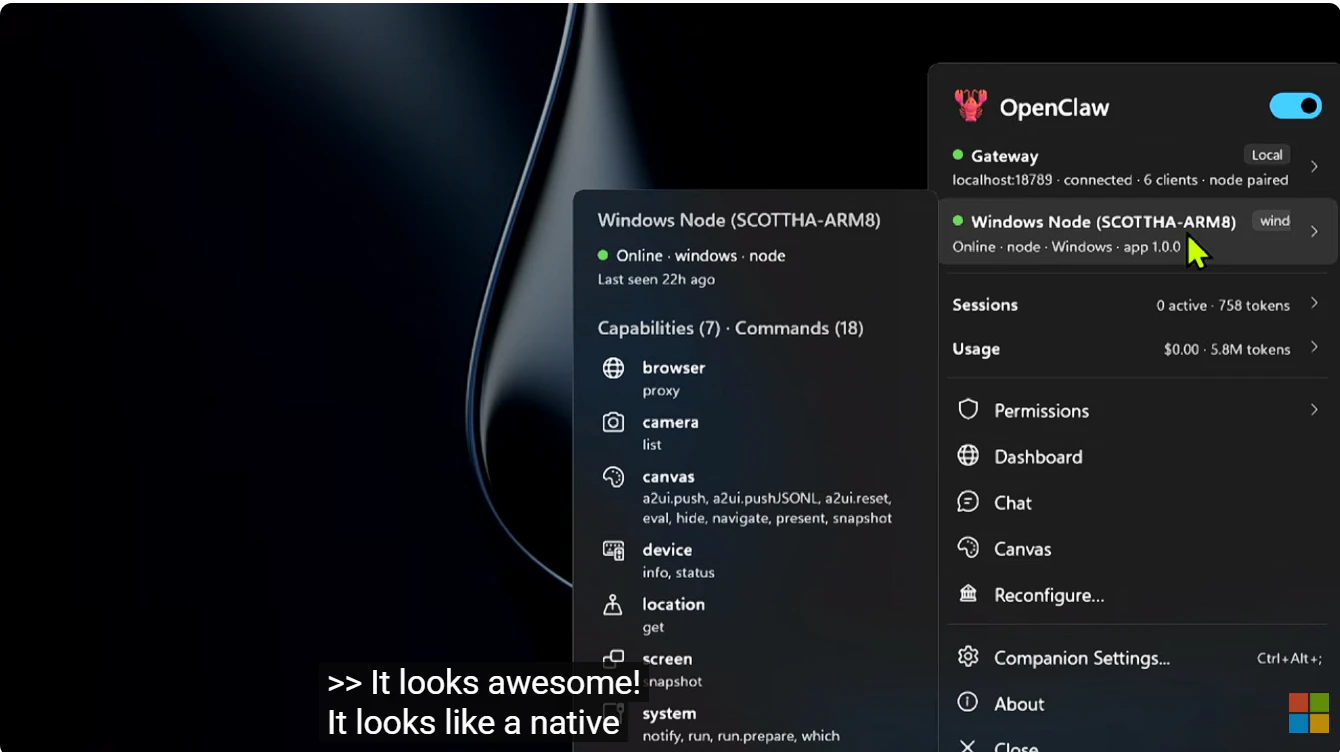Click the canvas capability name in flyout

click(x=668, y=477)
